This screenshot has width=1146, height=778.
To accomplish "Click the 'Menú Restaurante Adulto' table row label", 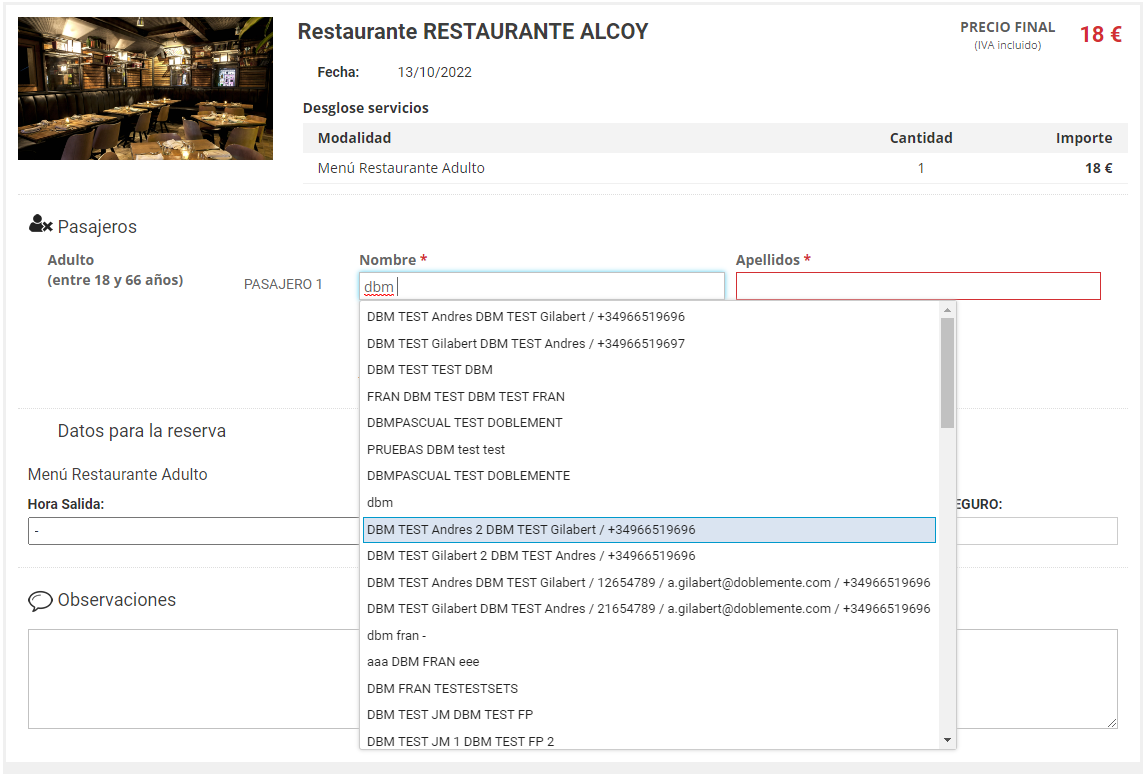I will [x=401, y=168].
